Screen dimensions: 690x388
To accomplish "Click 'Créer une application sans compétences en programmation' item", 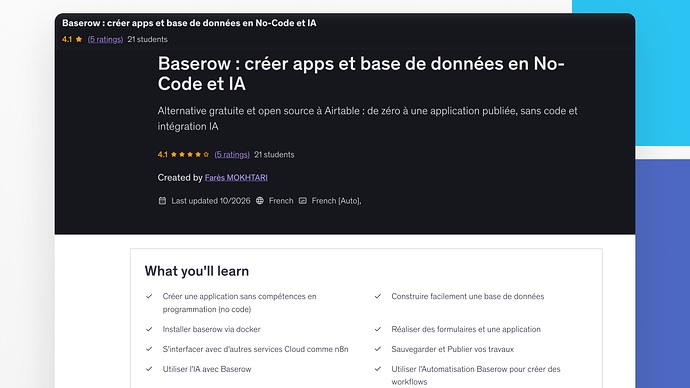I will (x=239, y=303).
